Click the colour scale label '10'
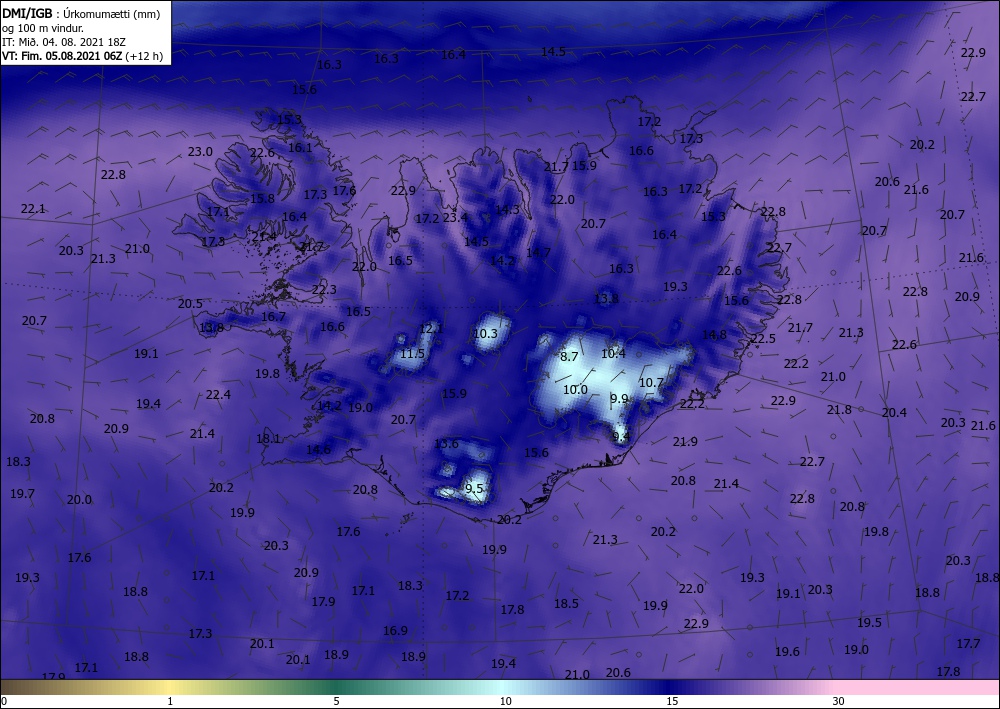 point(505,701)
